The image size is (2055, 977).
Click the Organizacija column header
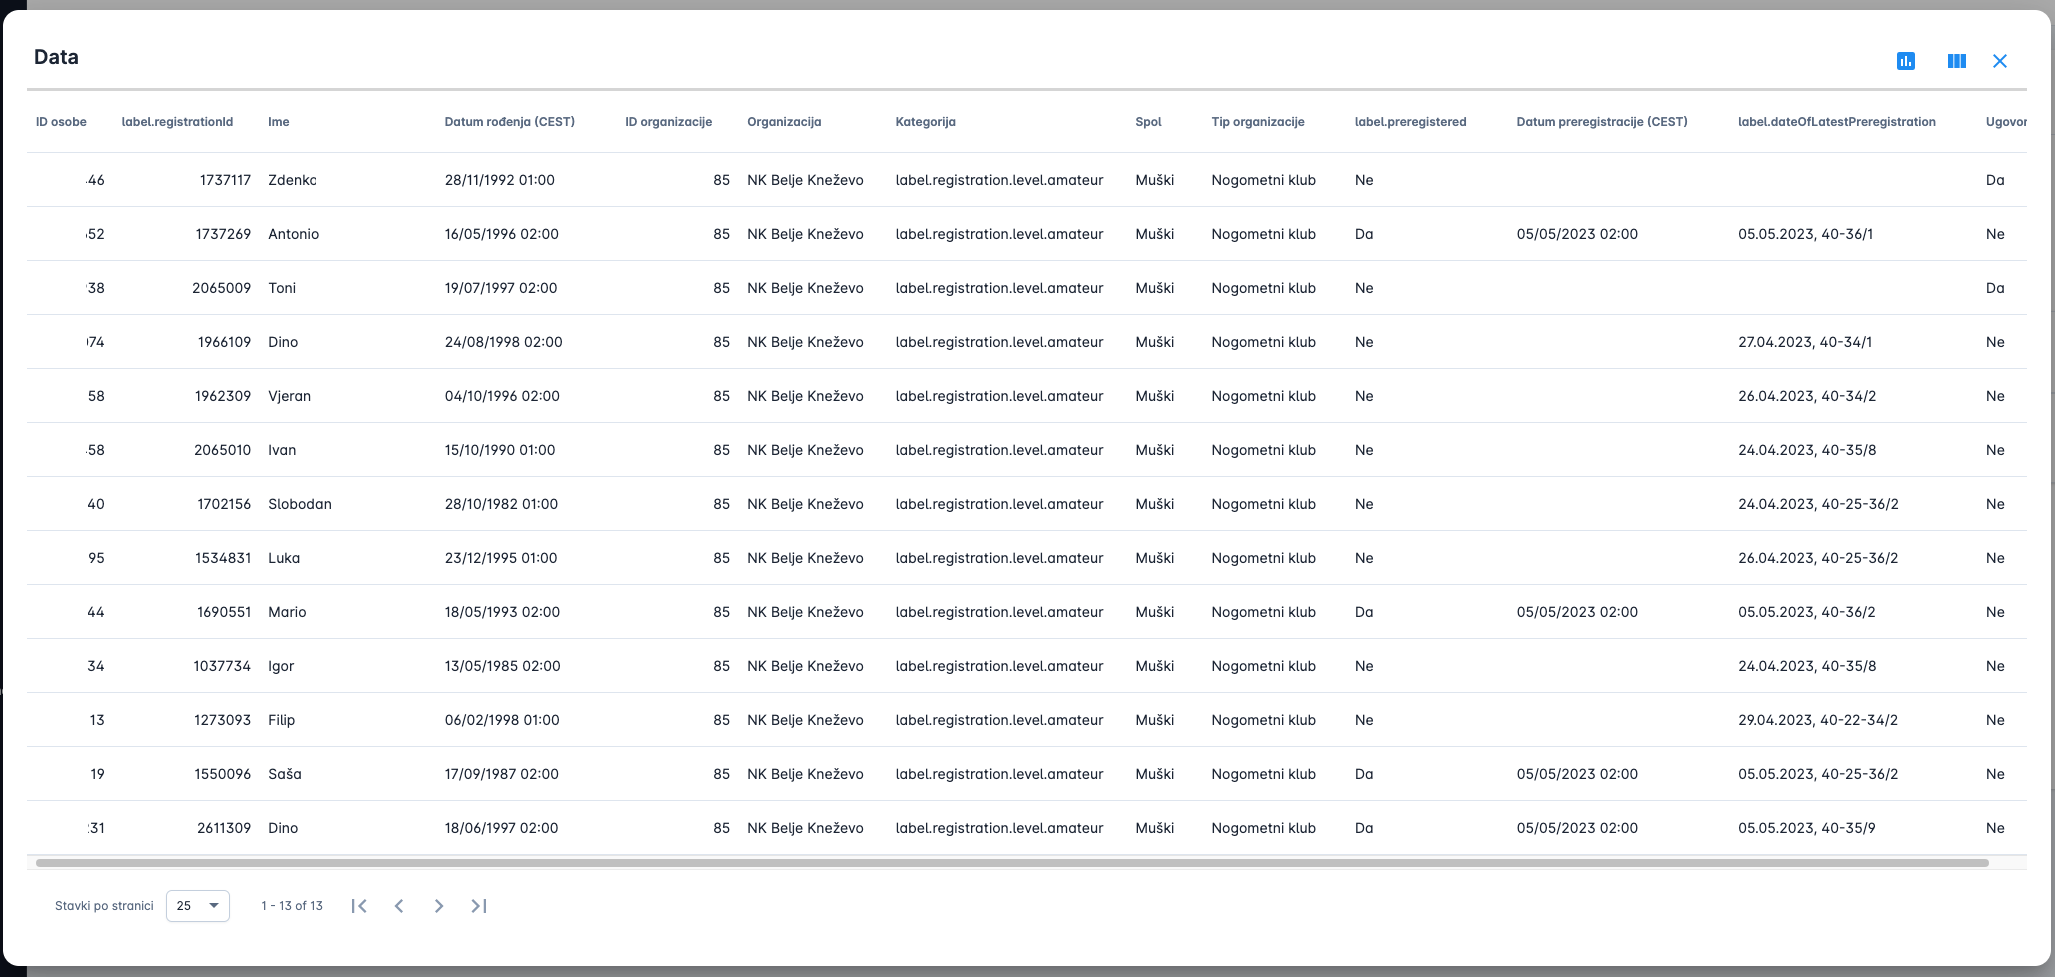tap(784, 122)
